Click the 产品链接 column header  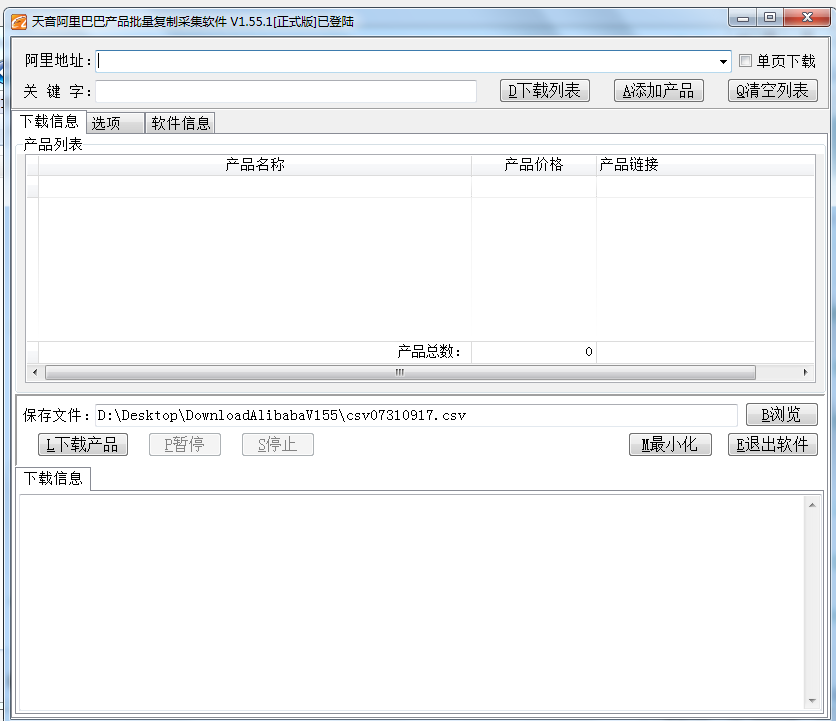pos(705,165)
